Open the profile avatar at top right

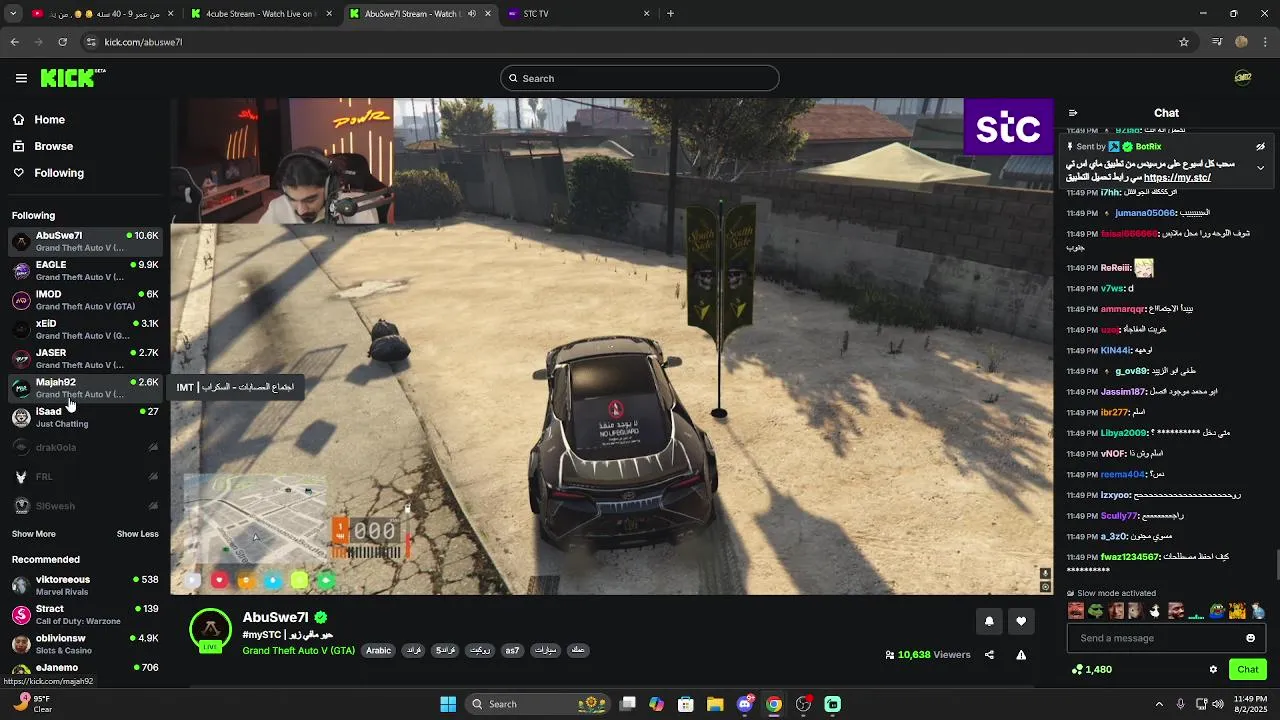(1243, 78)
